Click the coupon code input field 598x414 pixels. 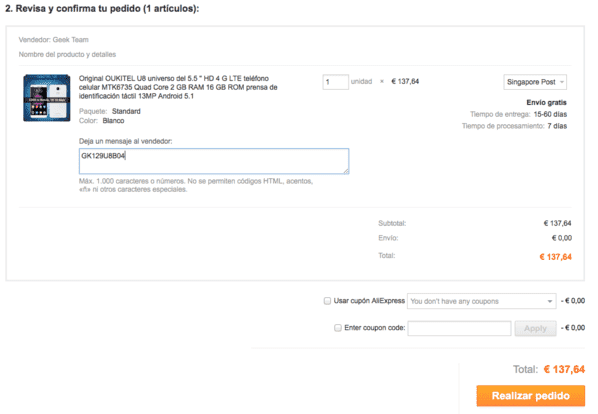click(459, 328)
